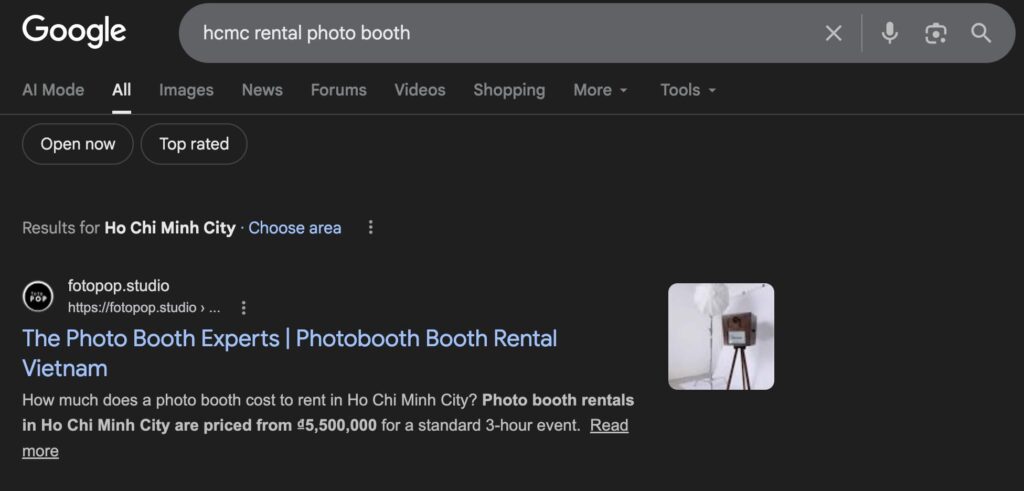Toggle the Open now filter chip
The image size is (1024, 491).
pyautogui.click(x=78, y=144)
